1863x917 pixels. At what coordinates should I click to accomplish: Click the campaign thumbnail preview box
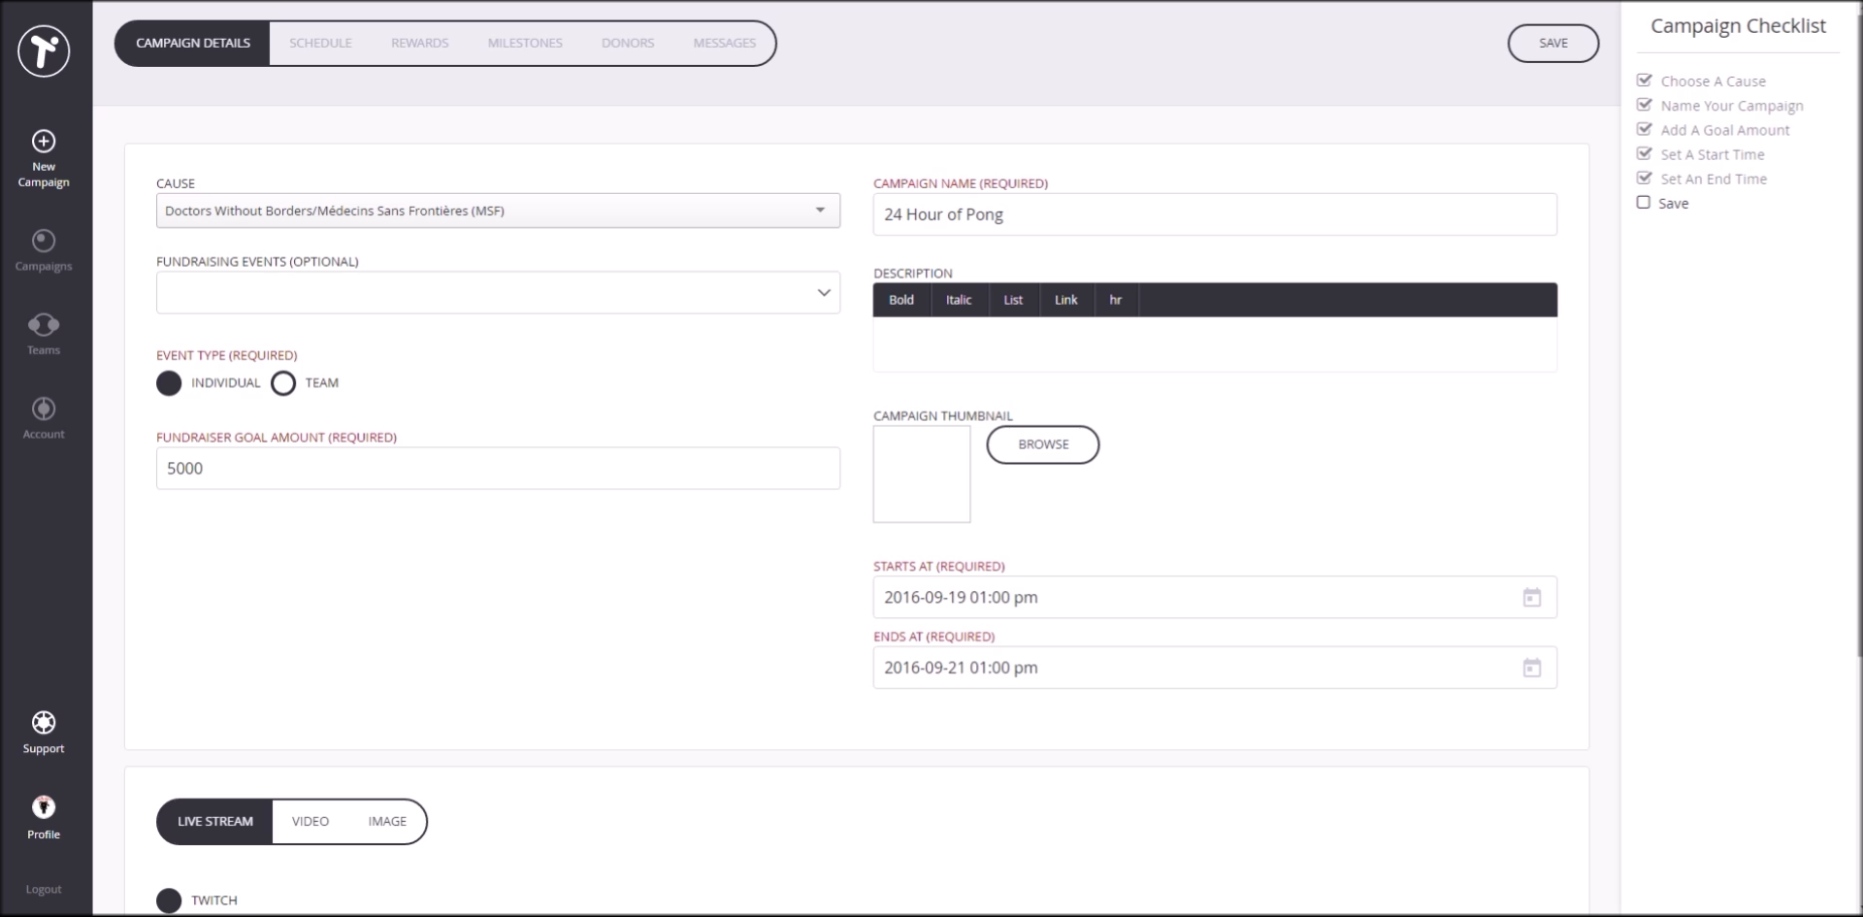(x=922, y=474)
